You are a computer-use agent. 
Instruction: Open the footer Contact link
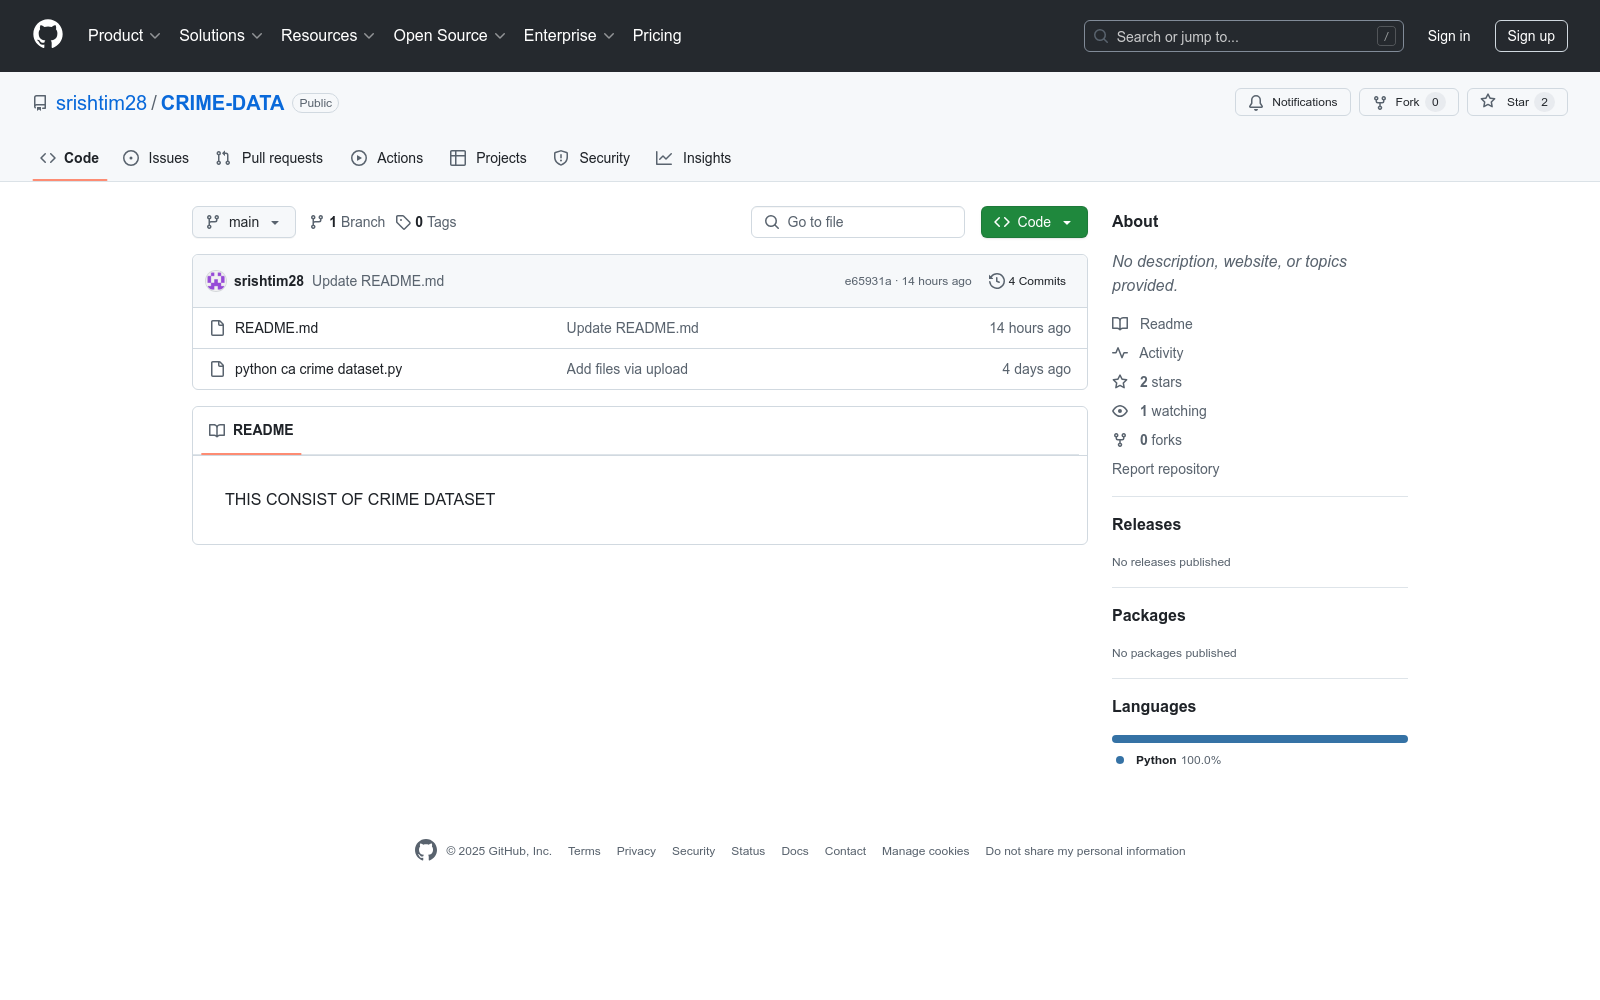pyautogui.click(x=845, y=851)
